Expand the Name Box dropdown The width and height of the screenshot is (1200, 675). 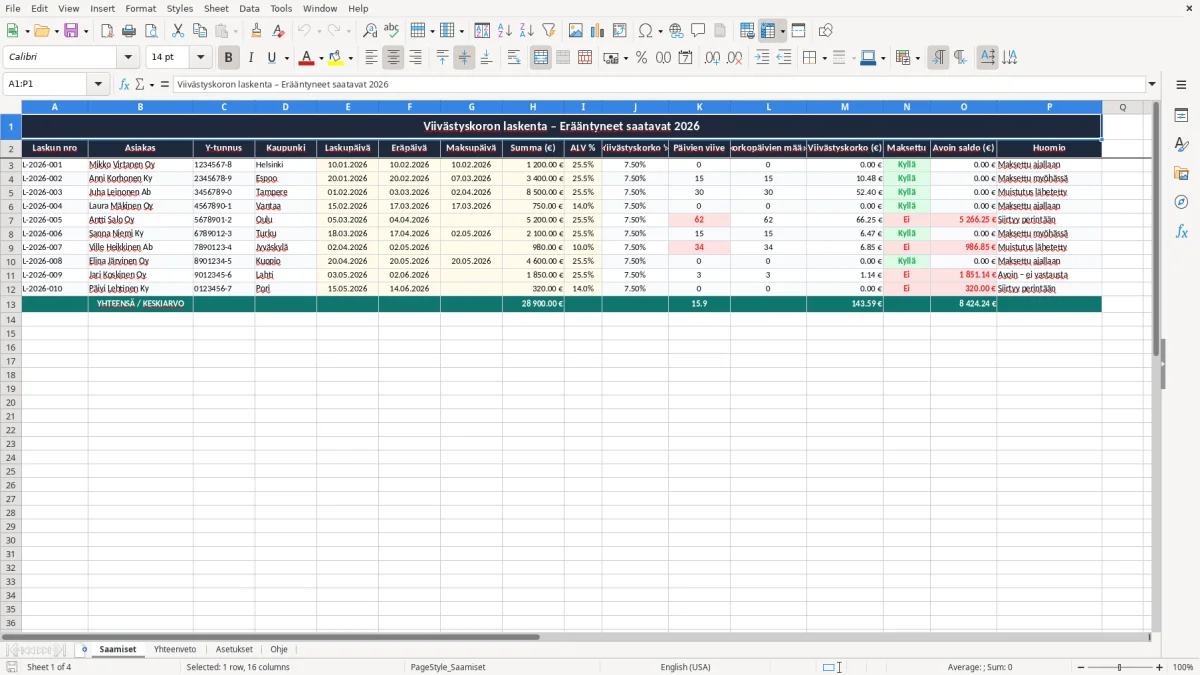pos(103,84)
